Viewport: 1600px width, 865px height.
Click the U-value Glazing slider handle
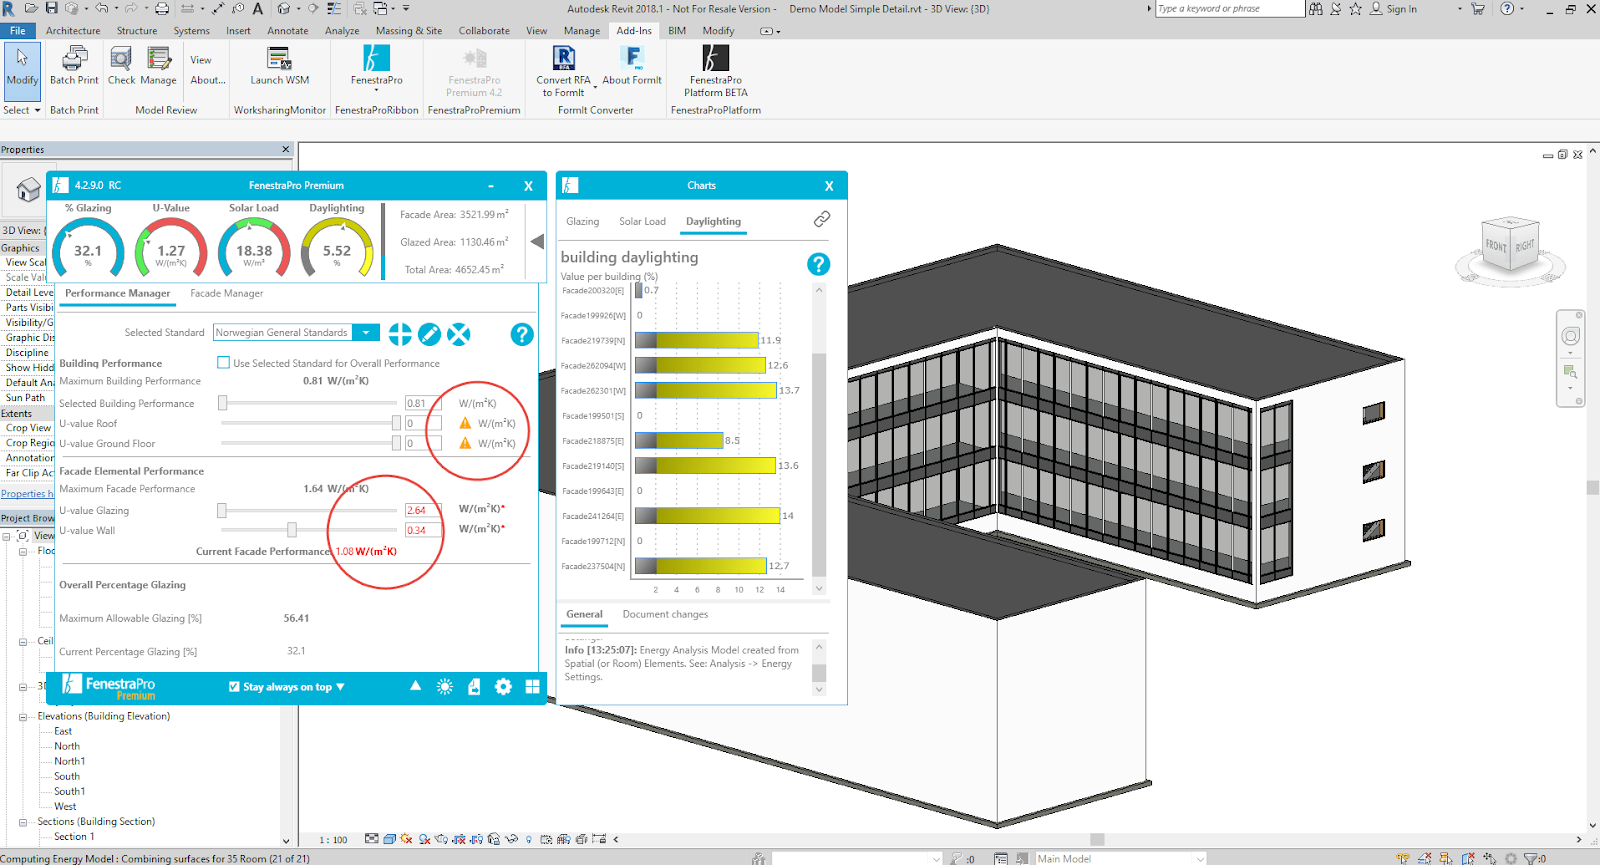[x=222, y=510]
